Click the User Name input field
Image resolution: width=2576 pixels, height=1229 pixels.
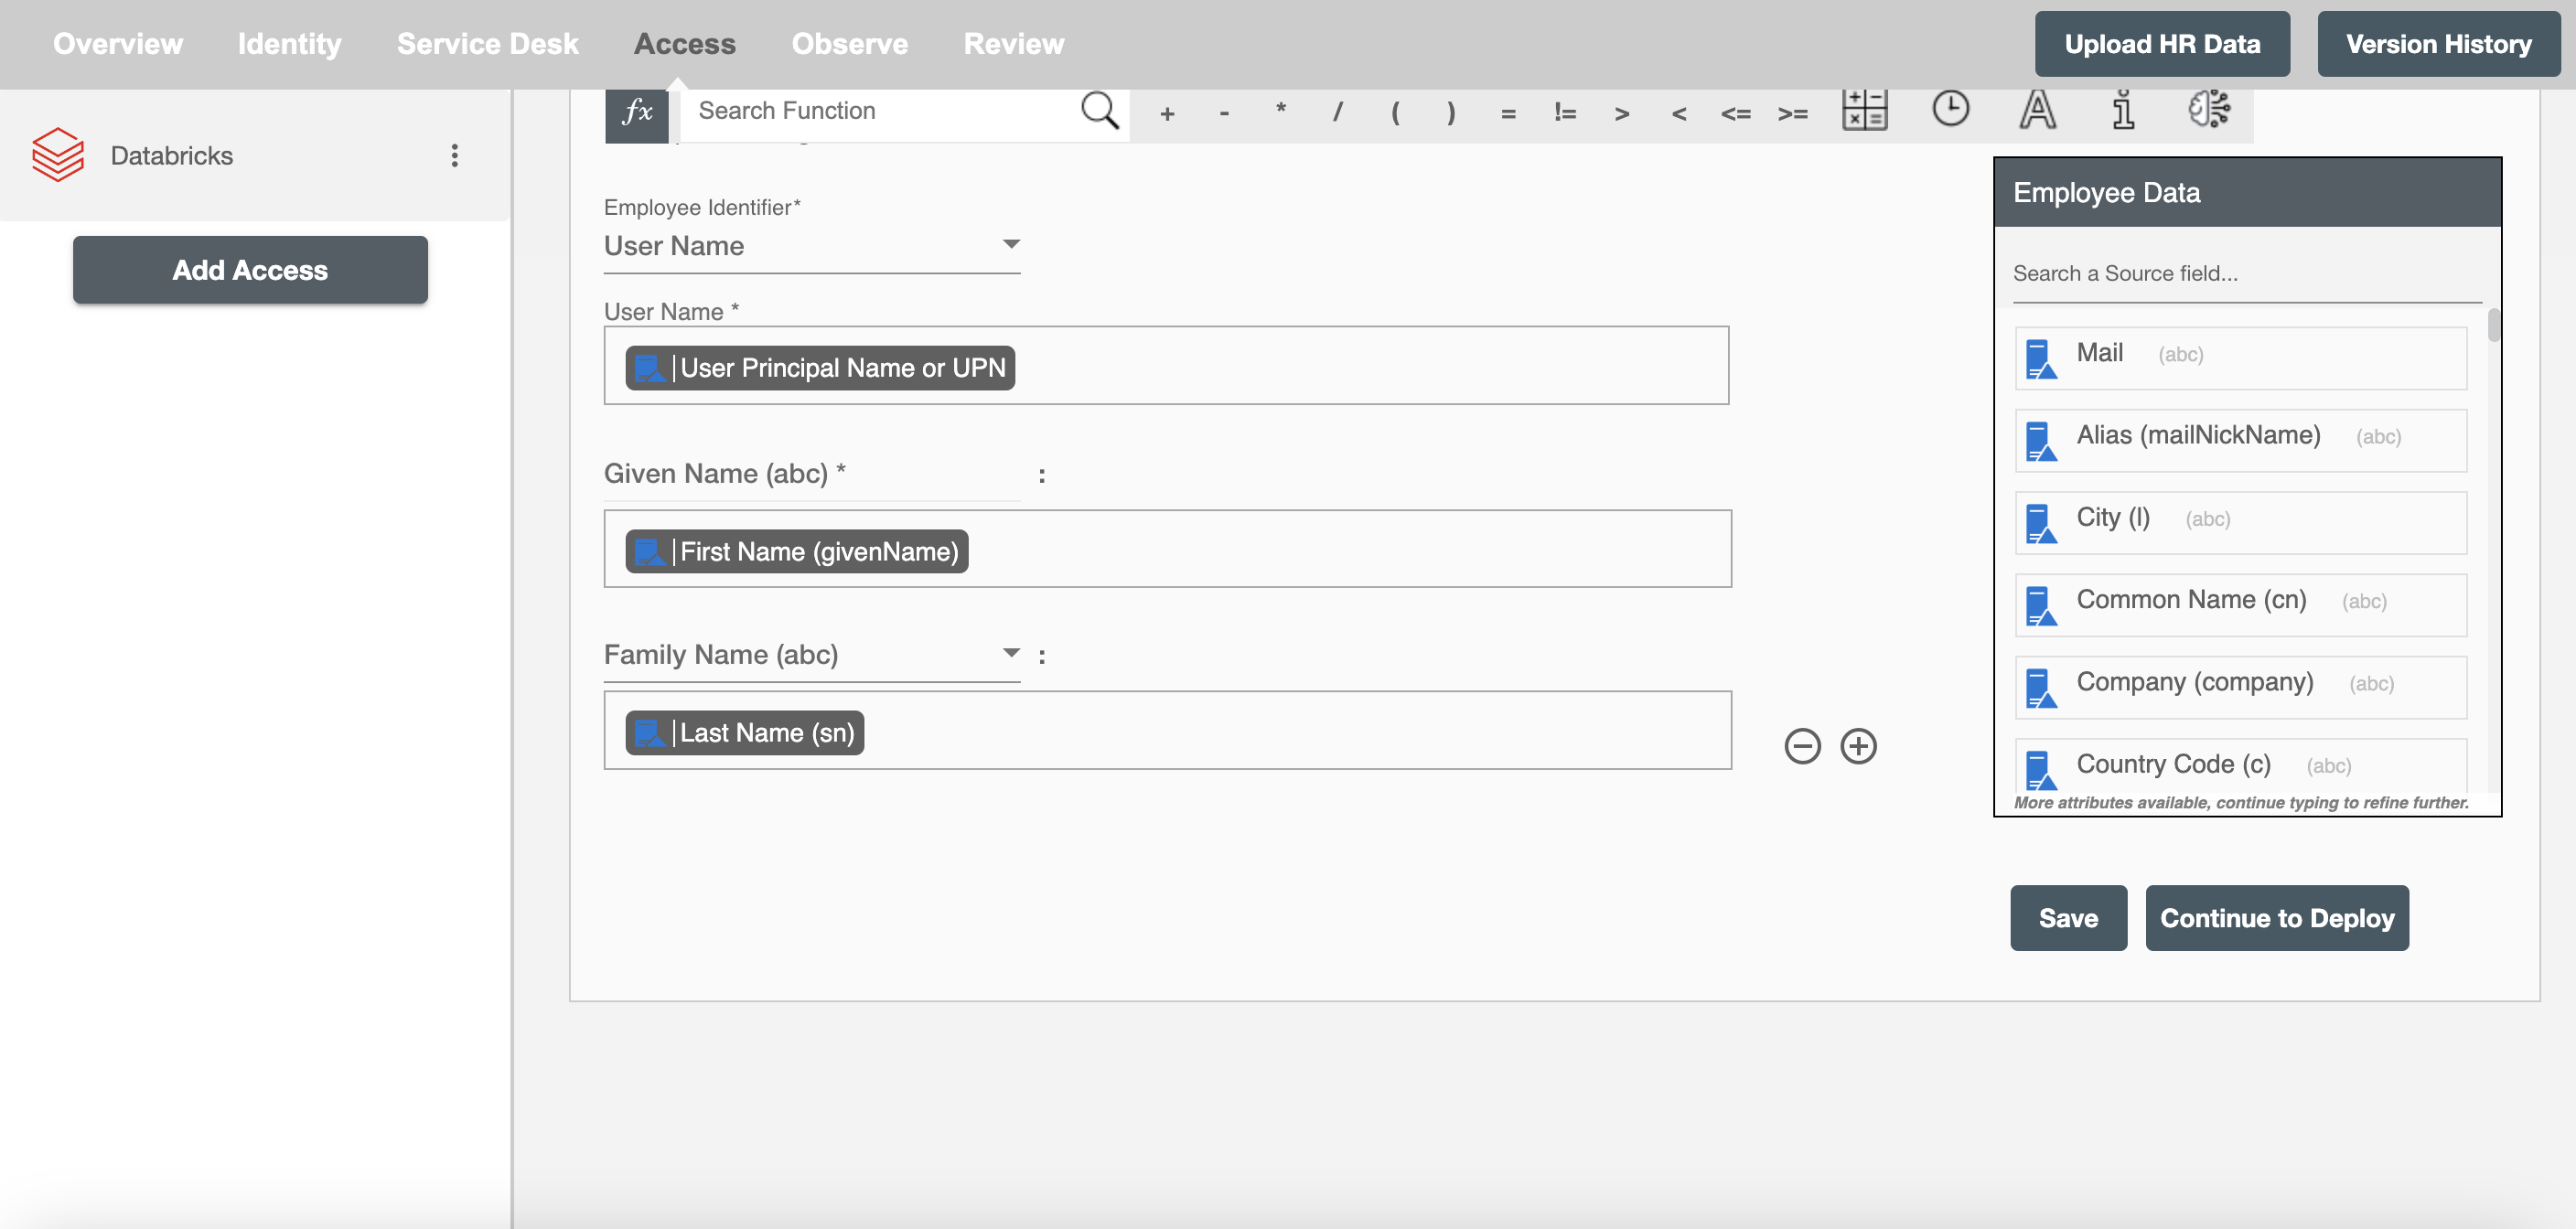click(x=1170, y=367)
